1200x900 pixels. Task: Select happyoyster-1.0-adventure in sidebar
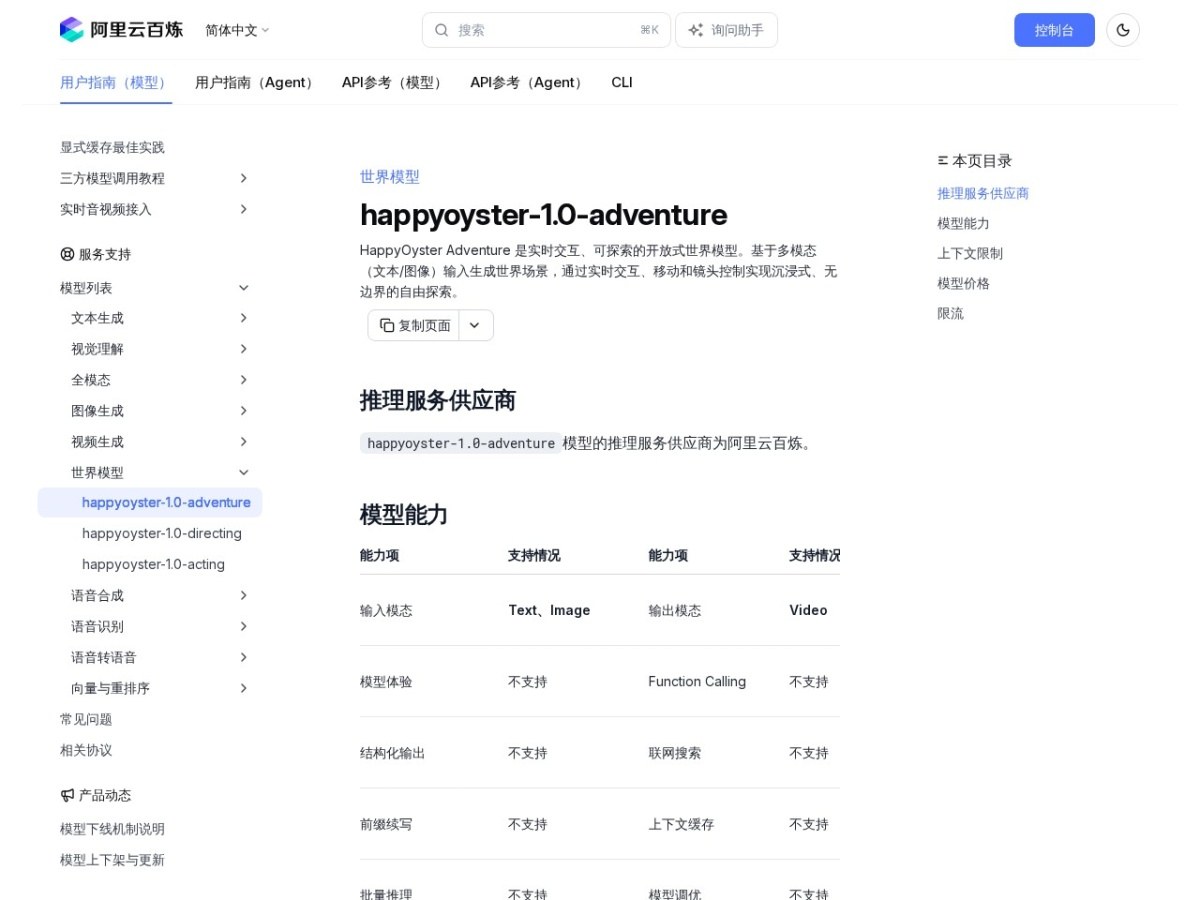point(150,502)
